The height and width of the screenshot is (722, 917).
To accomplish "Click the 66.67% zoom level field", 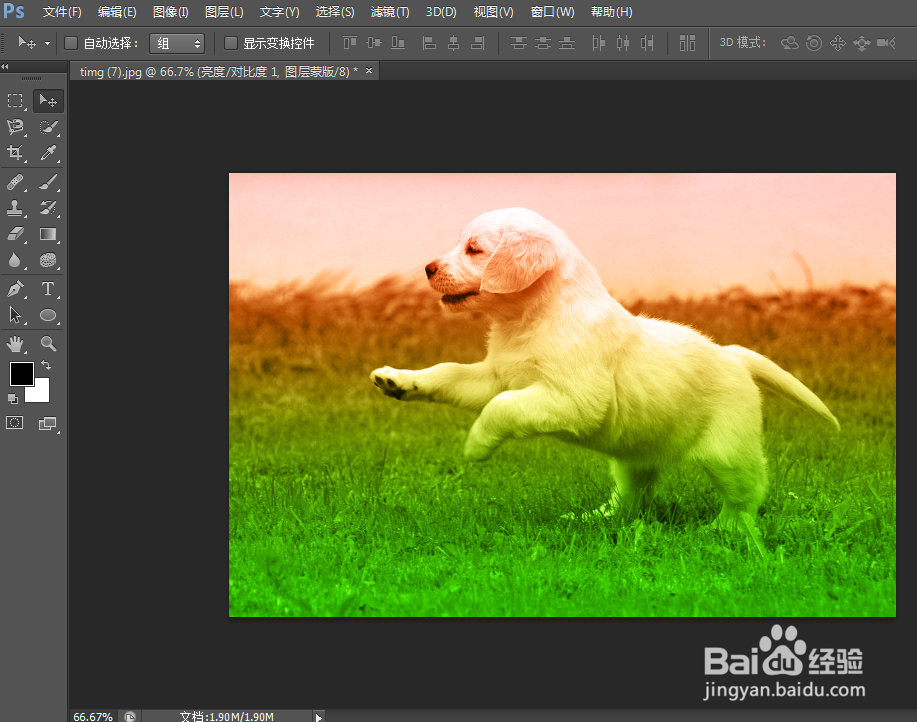I will coord(92,717).
